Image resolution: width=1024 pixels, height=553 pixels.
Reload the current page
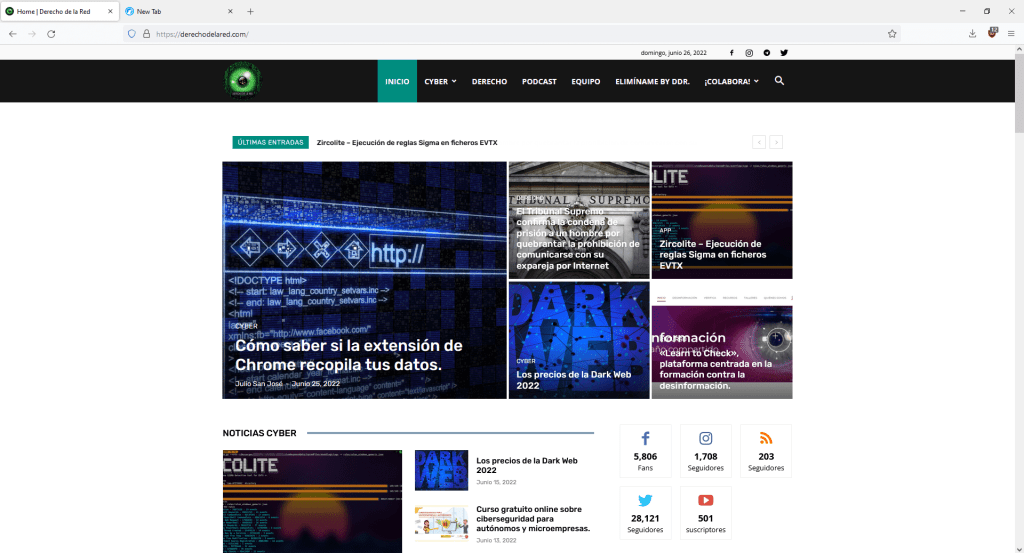pos(51,33)
